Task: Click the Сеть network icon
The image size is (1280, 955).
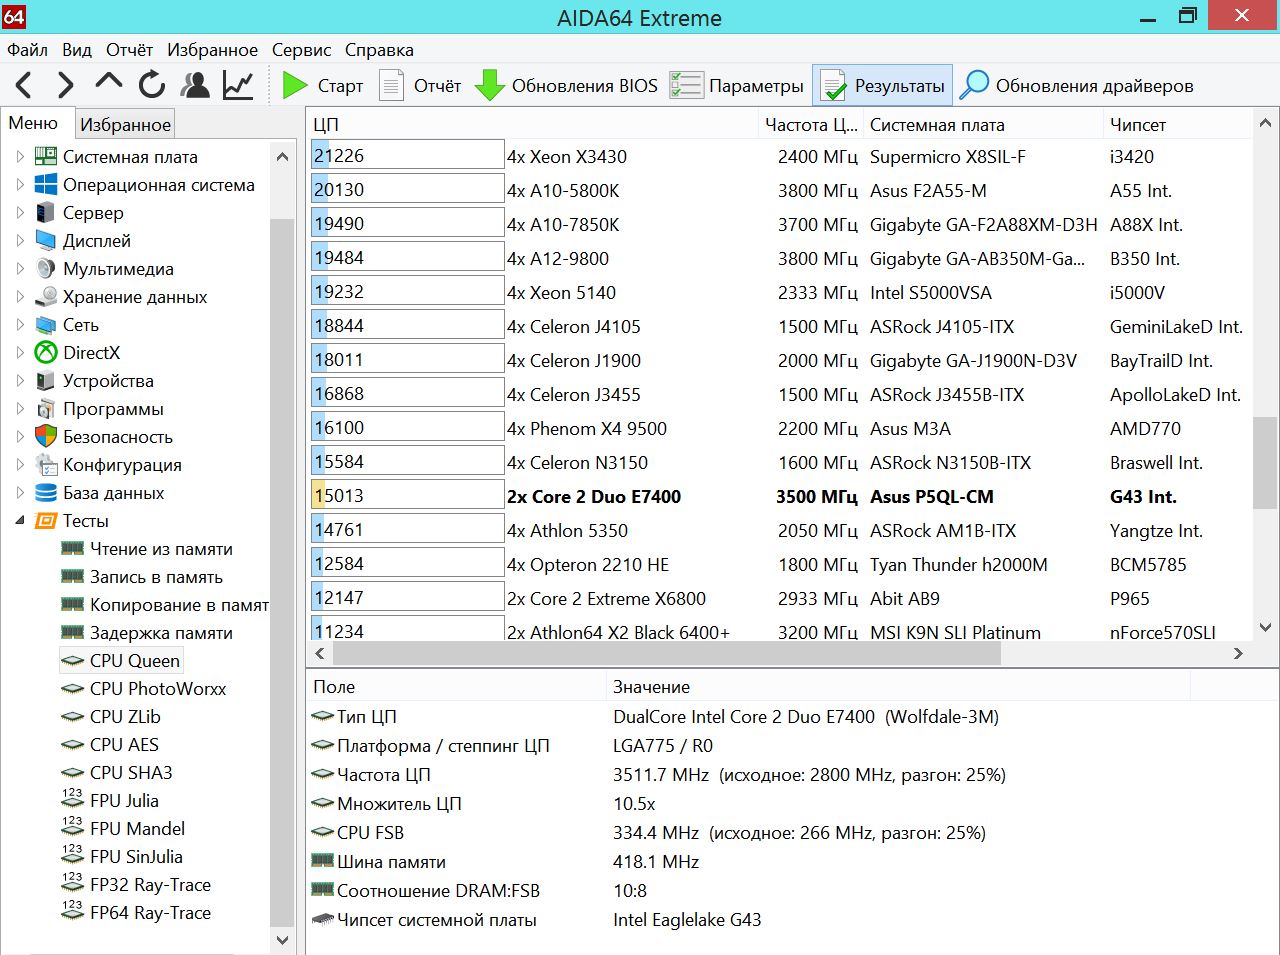Action: click(x=46, y=325)
